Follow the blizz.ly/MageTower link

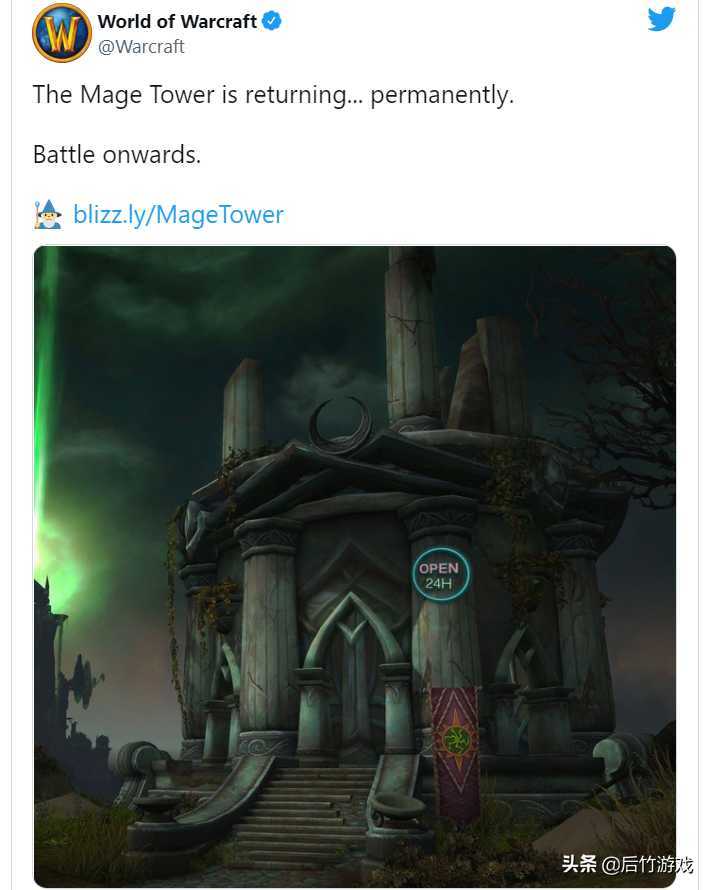[x=178, y=215]
